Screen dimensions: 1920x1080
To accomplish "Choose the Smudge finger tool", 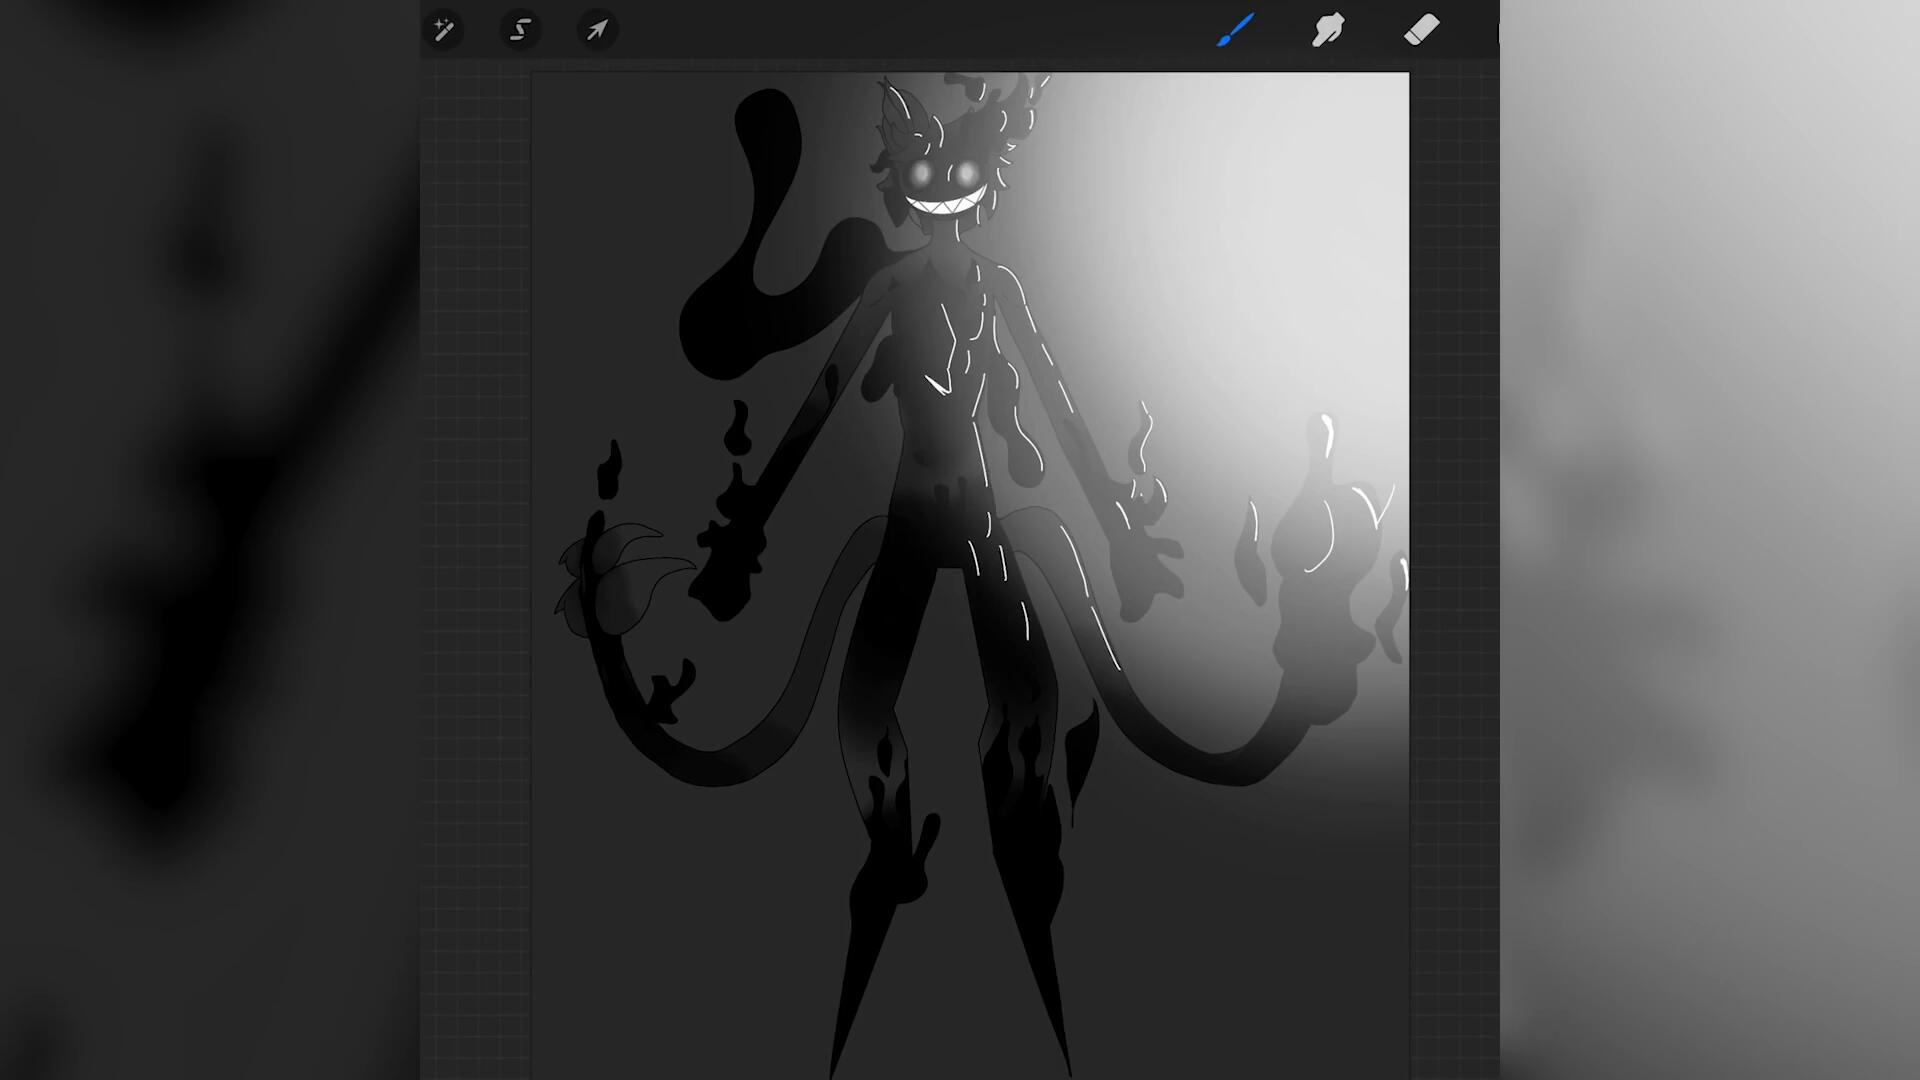I will [x=1328, y=30].
